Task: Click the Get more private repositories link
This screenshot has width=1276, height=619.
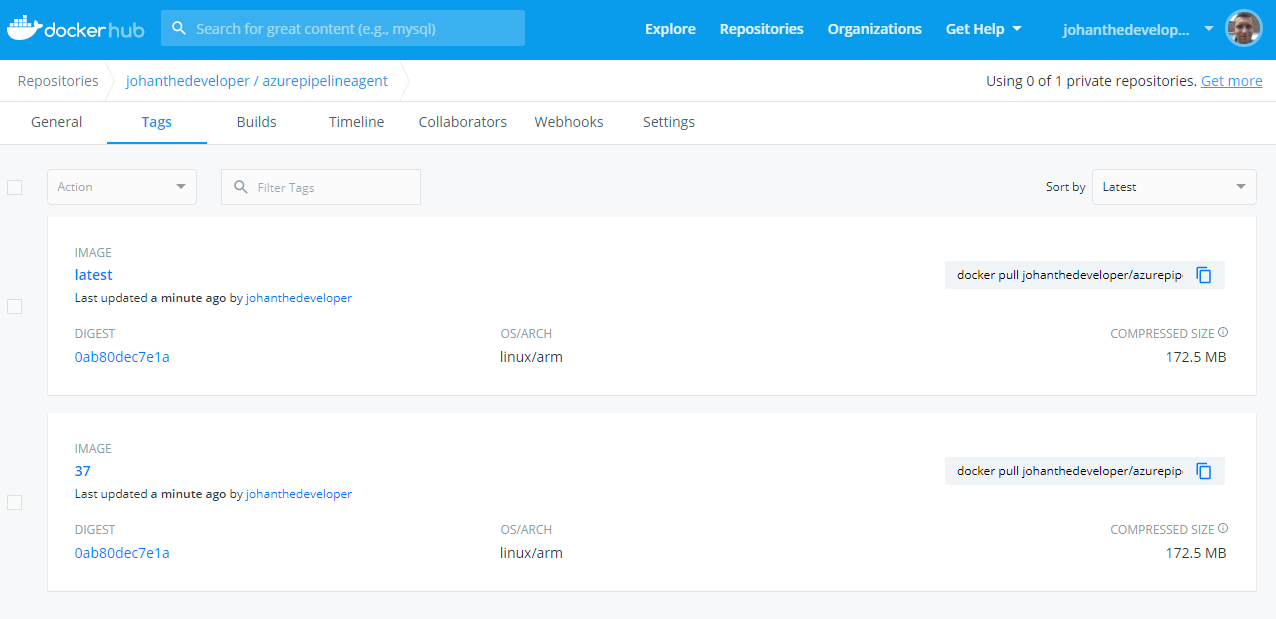Action: click(x=1232, y=81)
